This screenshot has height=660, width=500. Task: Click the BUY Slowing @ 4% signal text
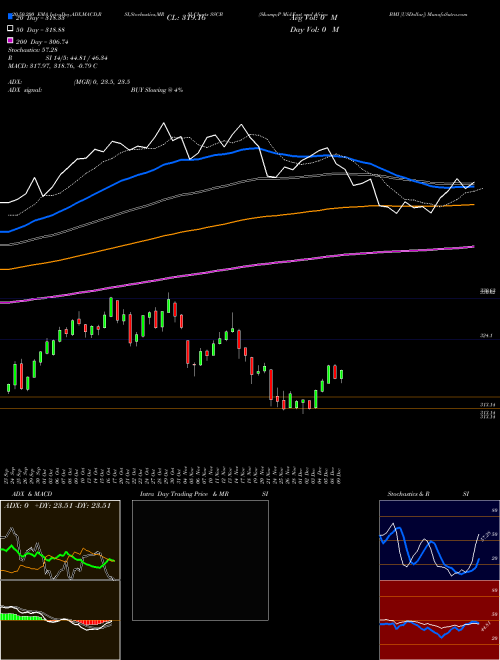click(x=157, y=90)
